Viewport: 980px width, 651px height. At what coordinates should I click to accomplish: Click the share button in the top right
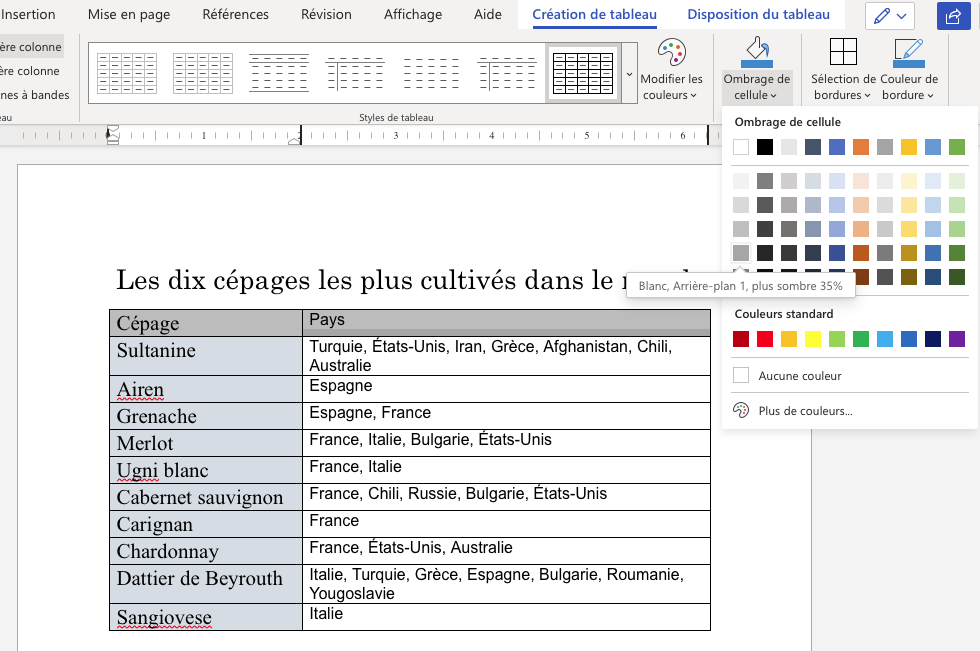(953, 16)
